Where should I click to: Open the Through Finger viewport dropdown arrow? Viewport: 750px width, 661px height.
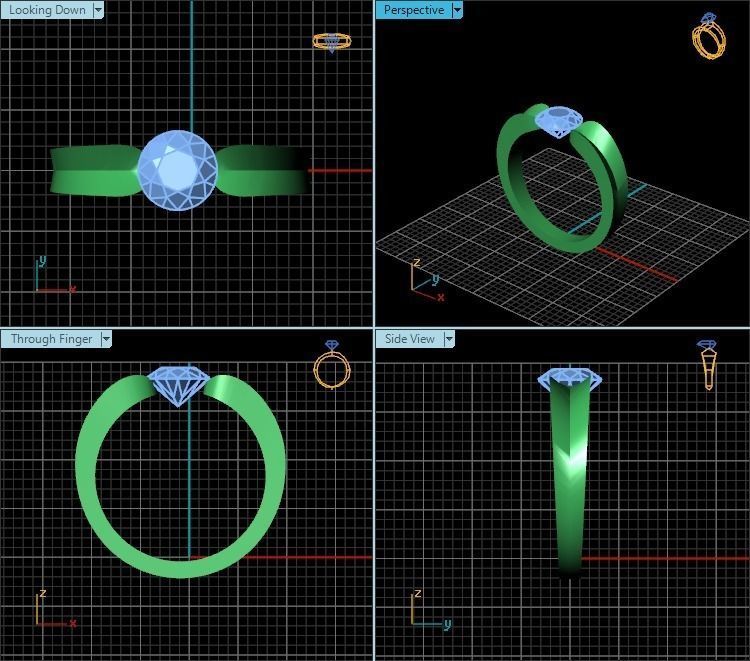tap(106, 339)
